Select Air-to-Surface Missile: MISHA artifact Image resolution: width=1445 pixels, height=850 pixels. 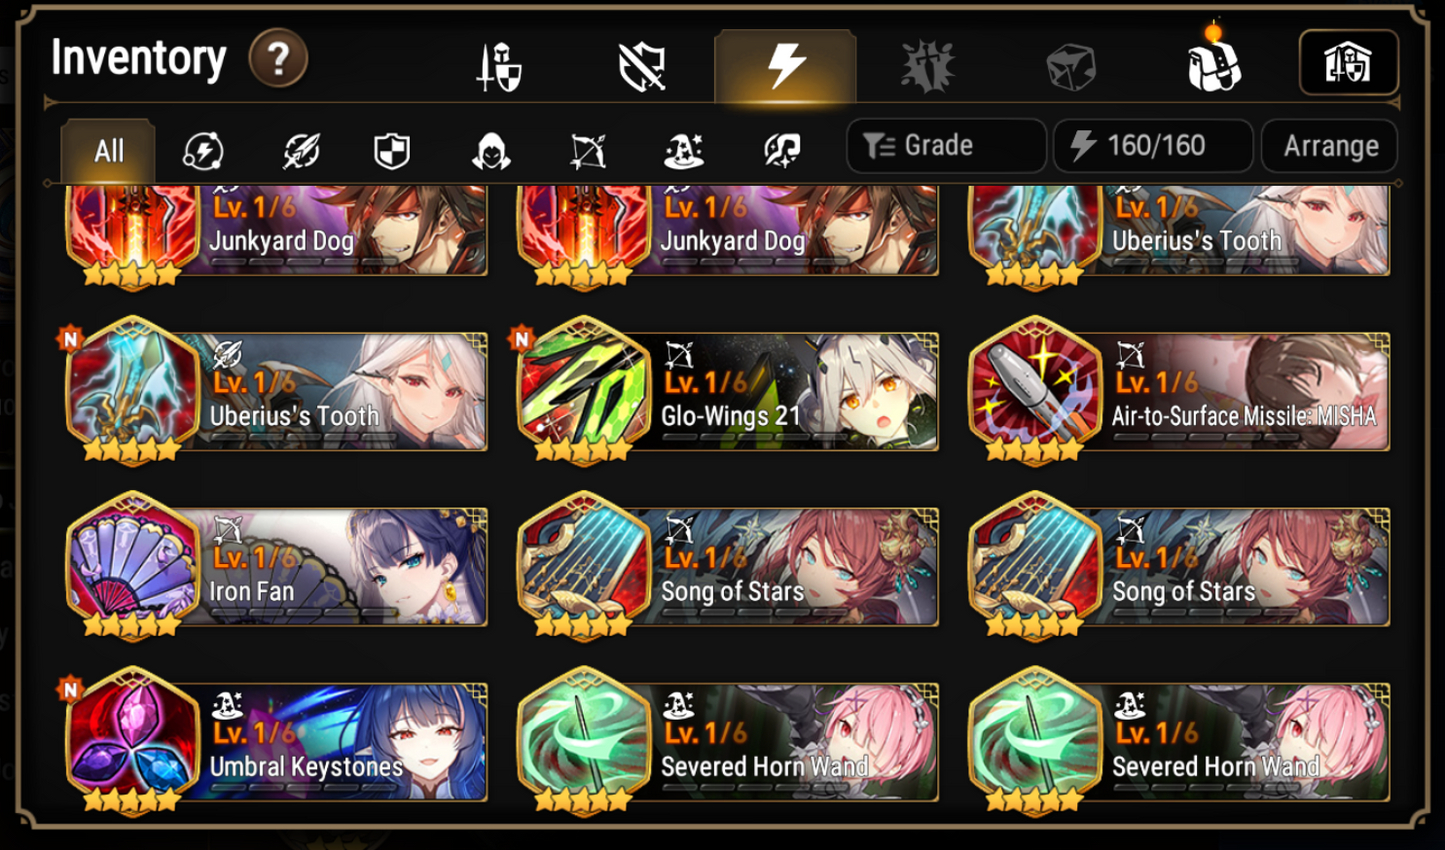(1180, 392)
